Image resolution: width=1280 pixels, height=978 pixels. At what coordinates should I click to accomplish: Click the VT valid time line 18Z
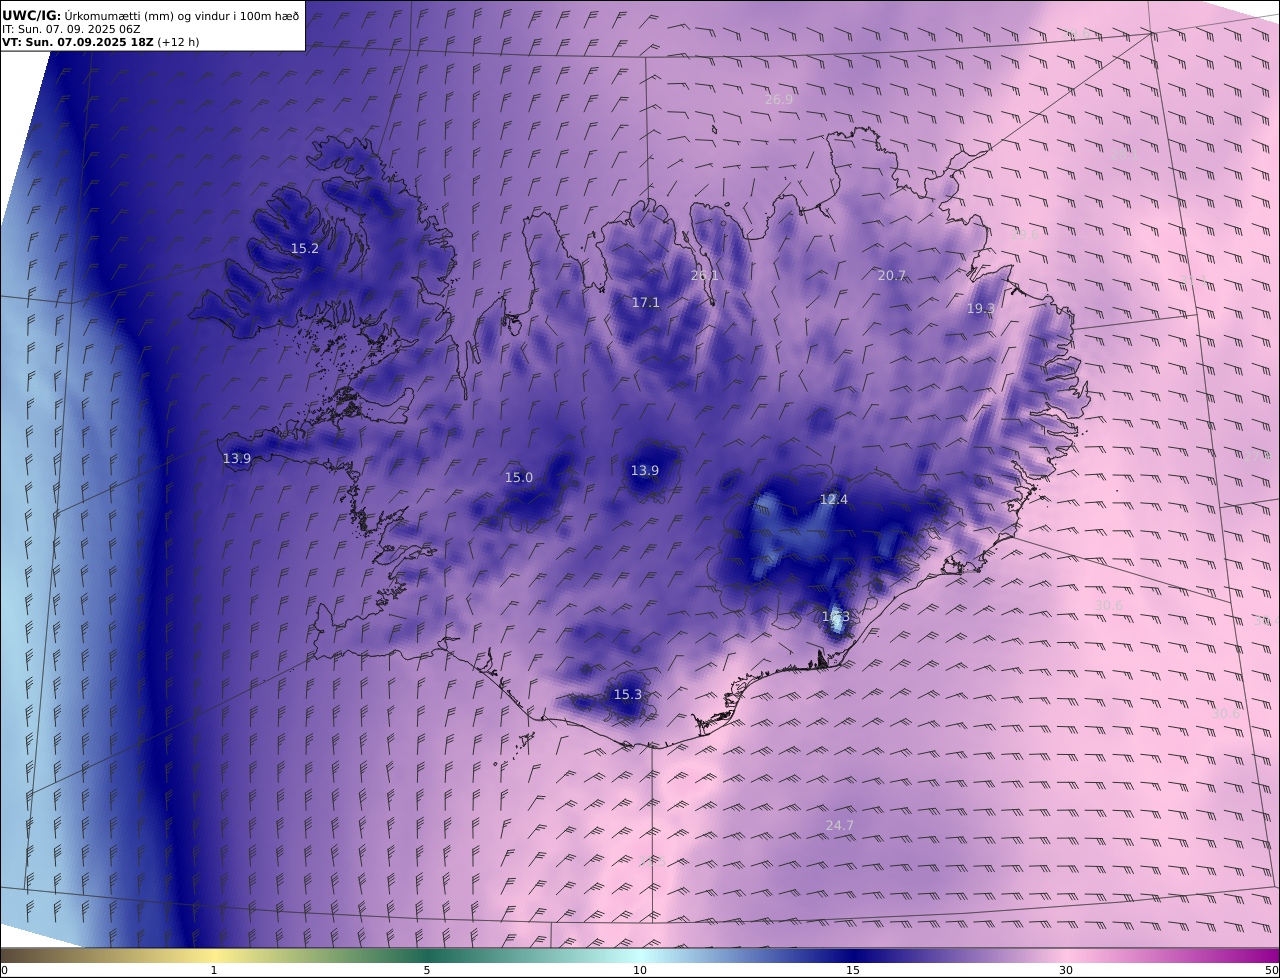tap(100, 42)
